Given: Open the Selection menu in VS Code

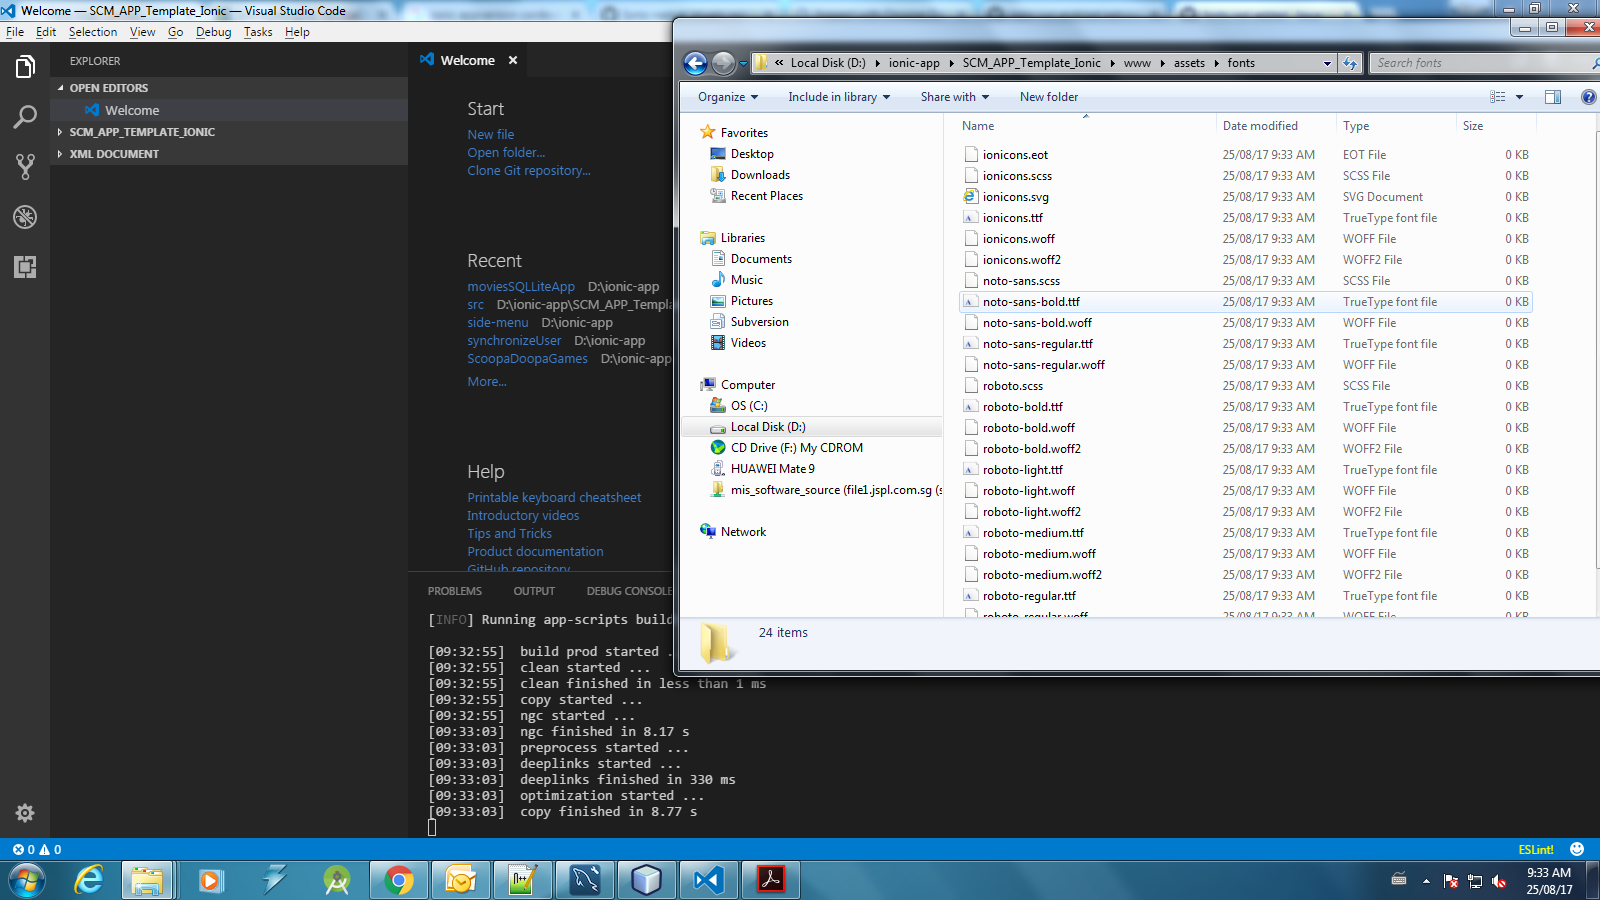Looking at the screenshot, I should coord(93,32).
